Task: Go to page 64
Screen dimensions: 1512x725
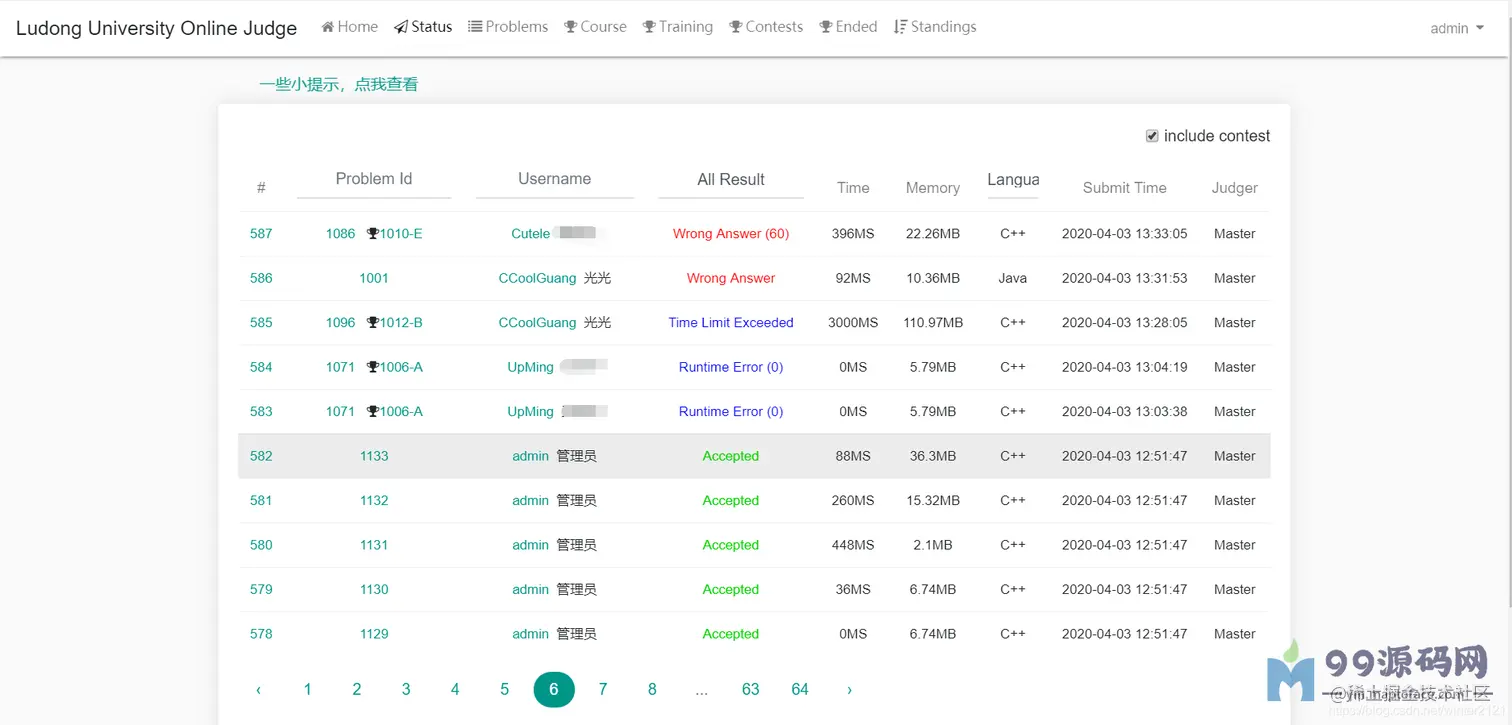Action: 800,690
